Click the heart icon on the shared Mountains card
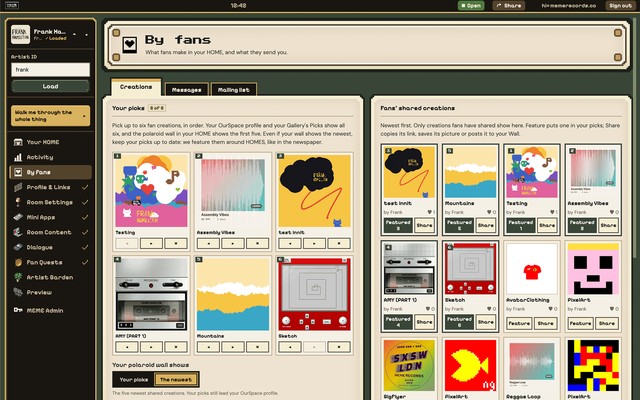The height and width of the screenshot is (400, 640). point(489,212)
